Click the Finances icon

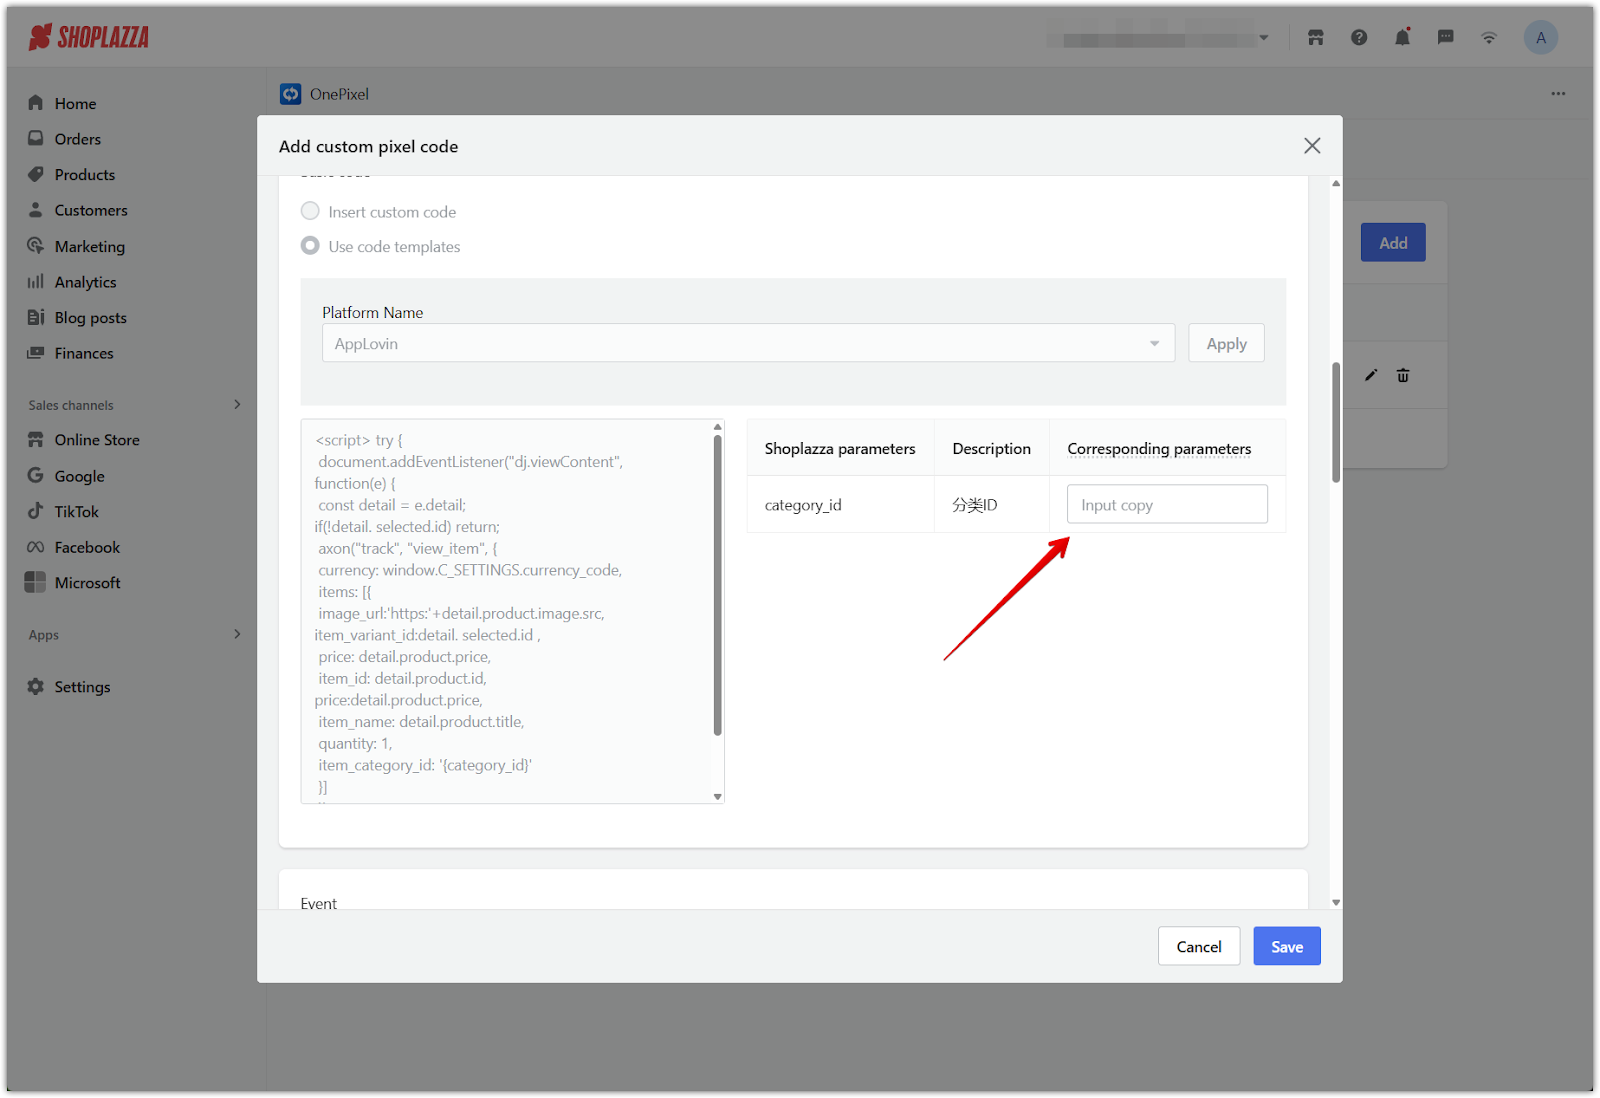36,353
